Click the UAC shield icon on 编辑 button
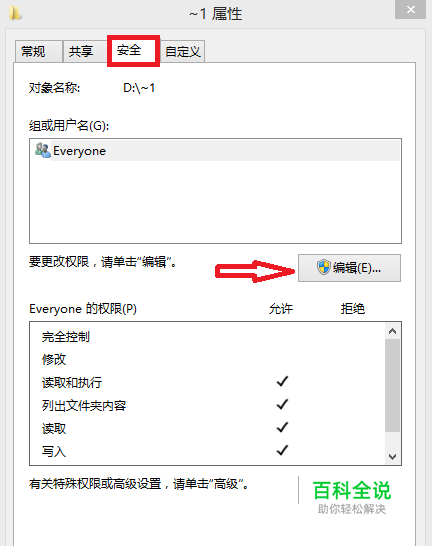 click(x=323, y=267)
